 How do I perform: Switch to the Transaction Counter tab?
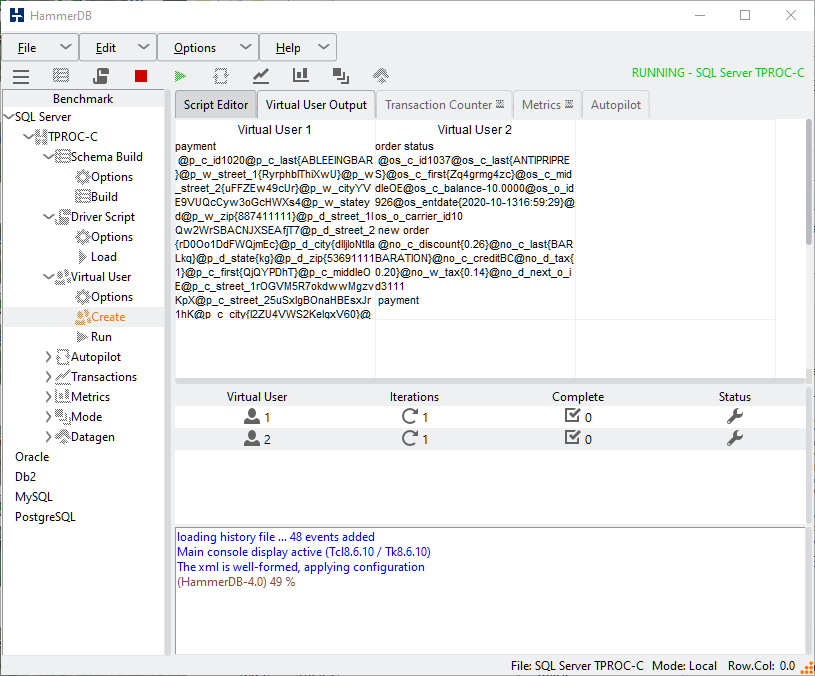point(444,105)
